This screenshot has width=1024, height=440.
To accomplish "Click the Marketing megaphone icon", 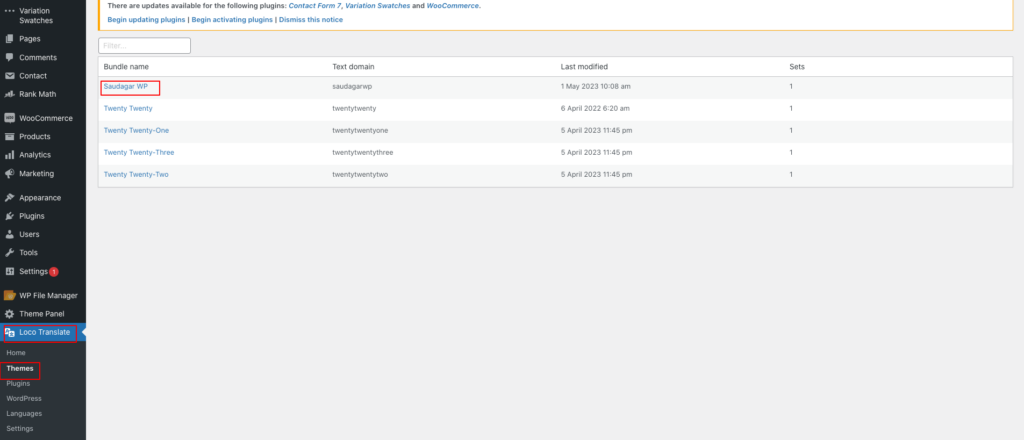I will [9, 174].
